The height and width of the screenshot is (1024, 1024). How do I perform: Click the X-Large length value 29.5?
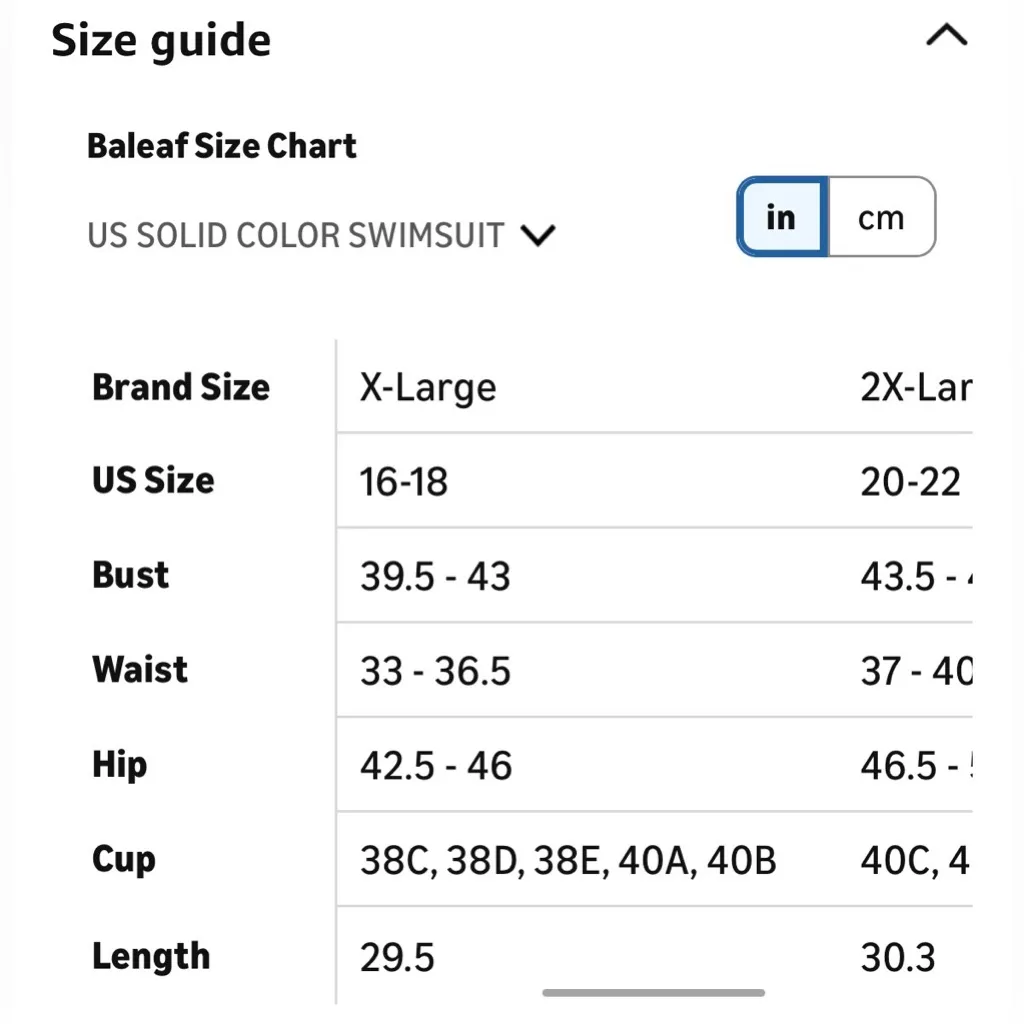pos(397,957)
